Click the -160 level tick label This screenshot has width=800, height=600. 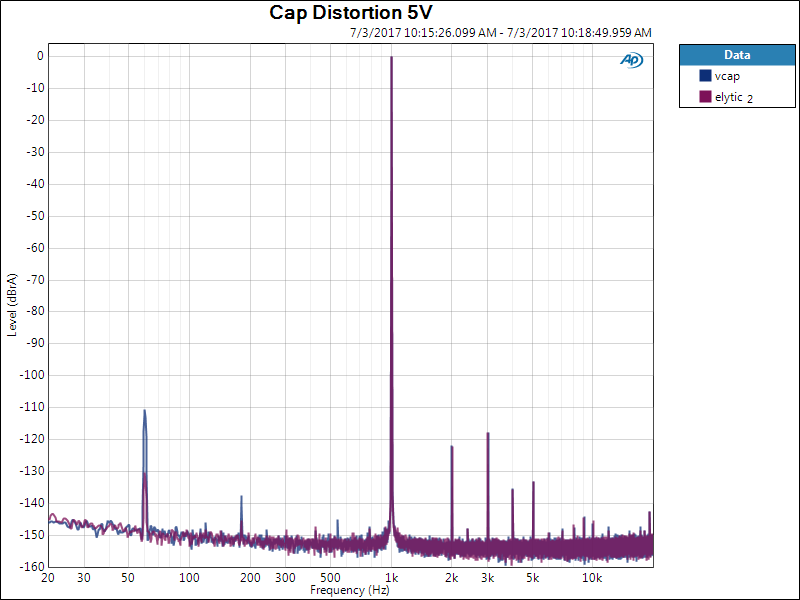pos(32,566)
